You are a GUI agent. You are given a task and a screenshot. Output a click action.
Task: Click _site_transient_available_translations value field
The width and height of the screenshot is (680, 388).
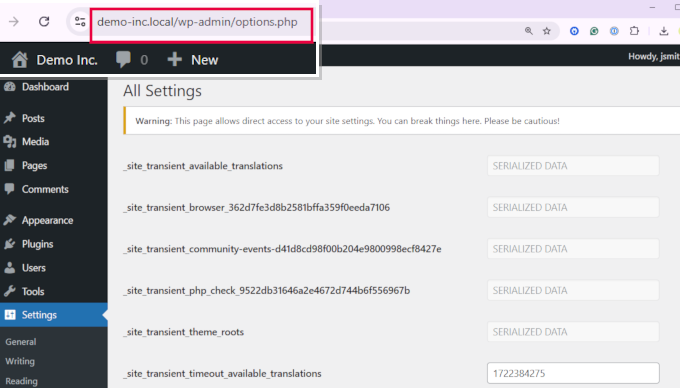click(573, 166)
